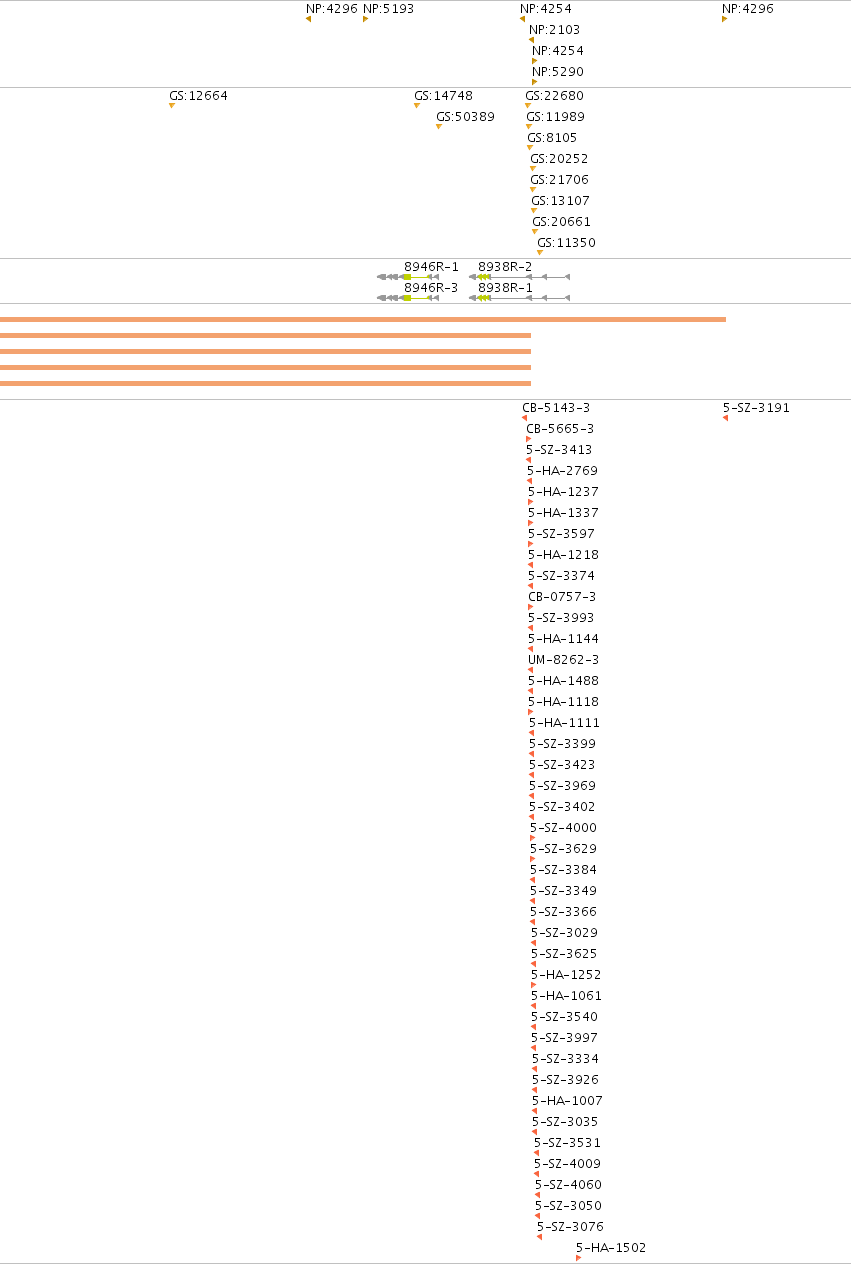Open the 8938R-2 gene model label
The image size is (851, 1264).
[505, 267]
